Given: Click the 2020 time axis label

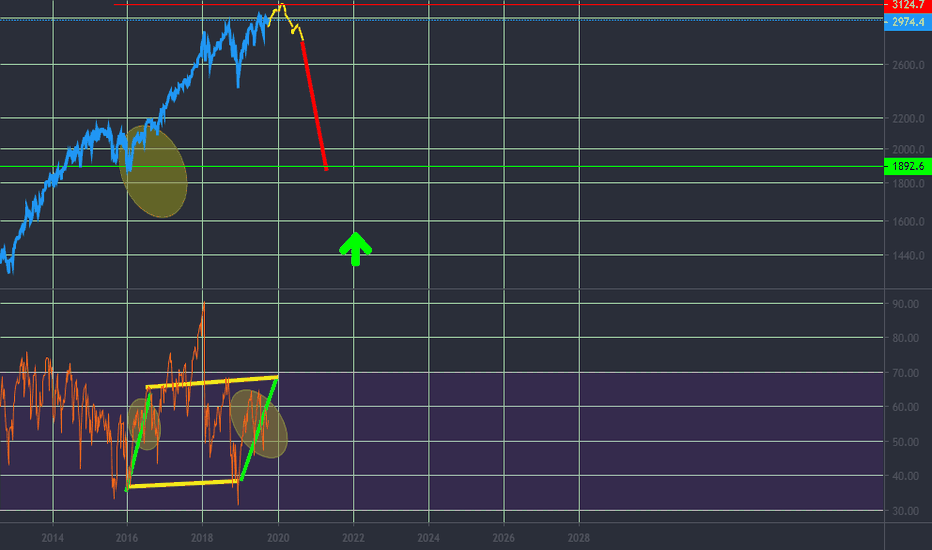Looking at the screenshot, I should [x=278, y=538].
